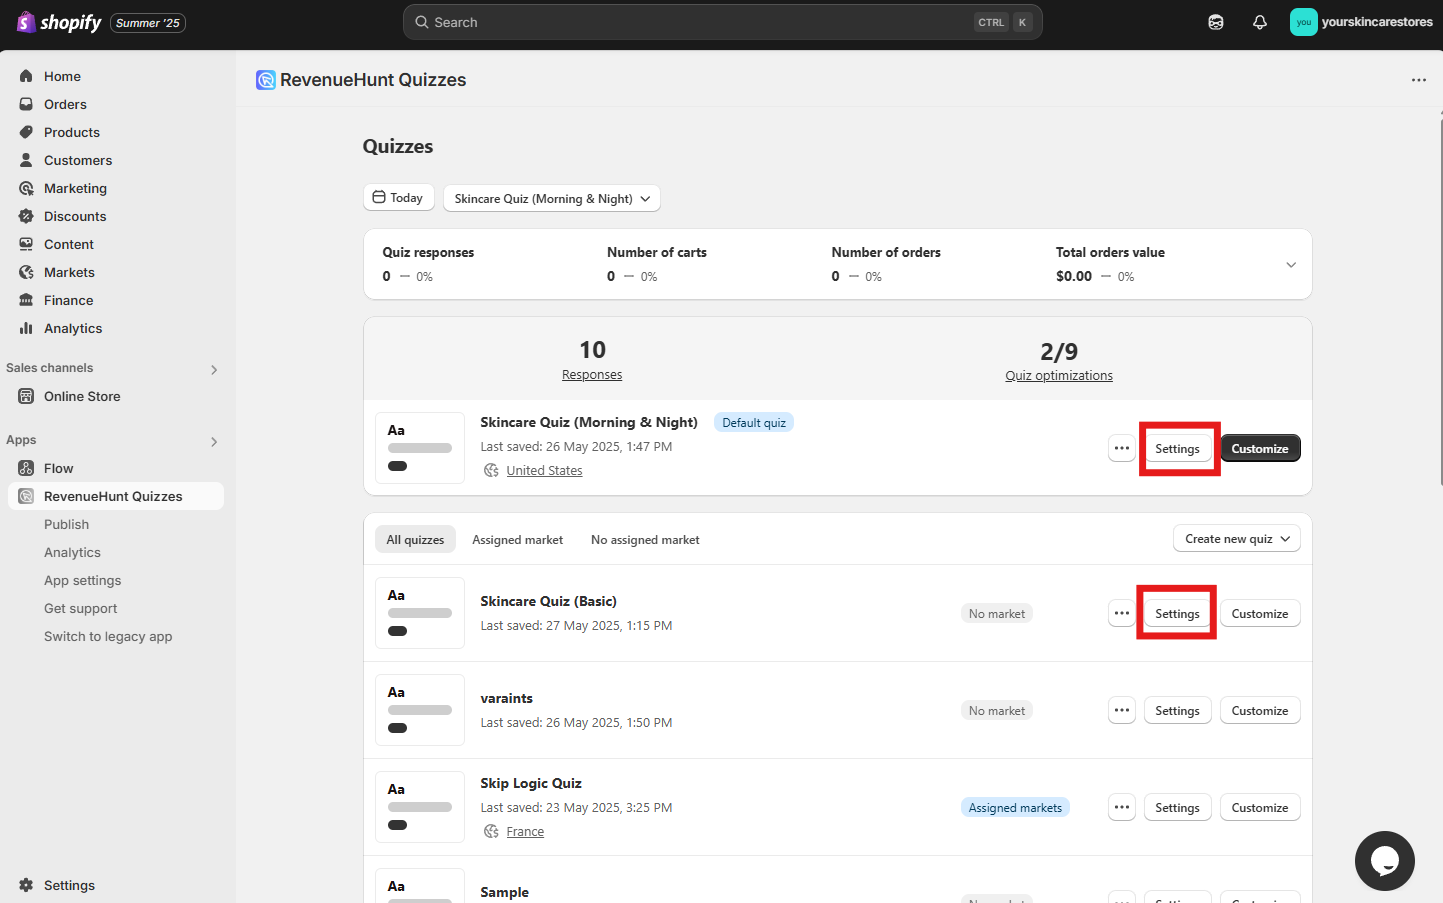Screen dimensions: 1443x903
Task: Open Settings for Skip Logic Quiz
Action: [1177, 807]
